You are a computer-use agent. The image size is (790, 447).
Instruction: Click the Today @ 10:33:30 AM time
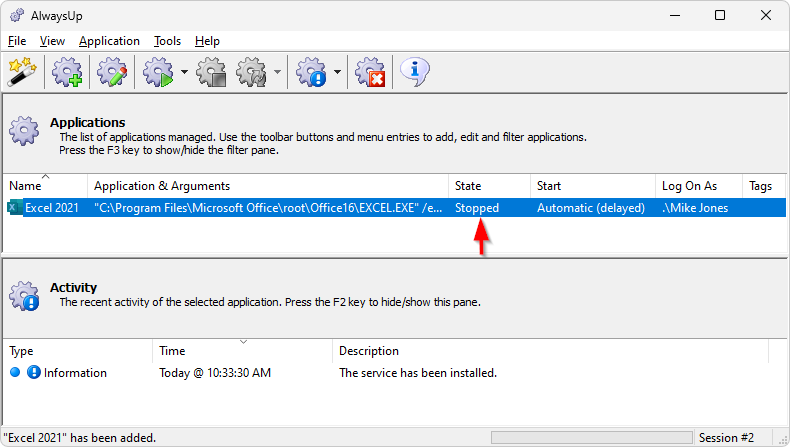(215, 373)
